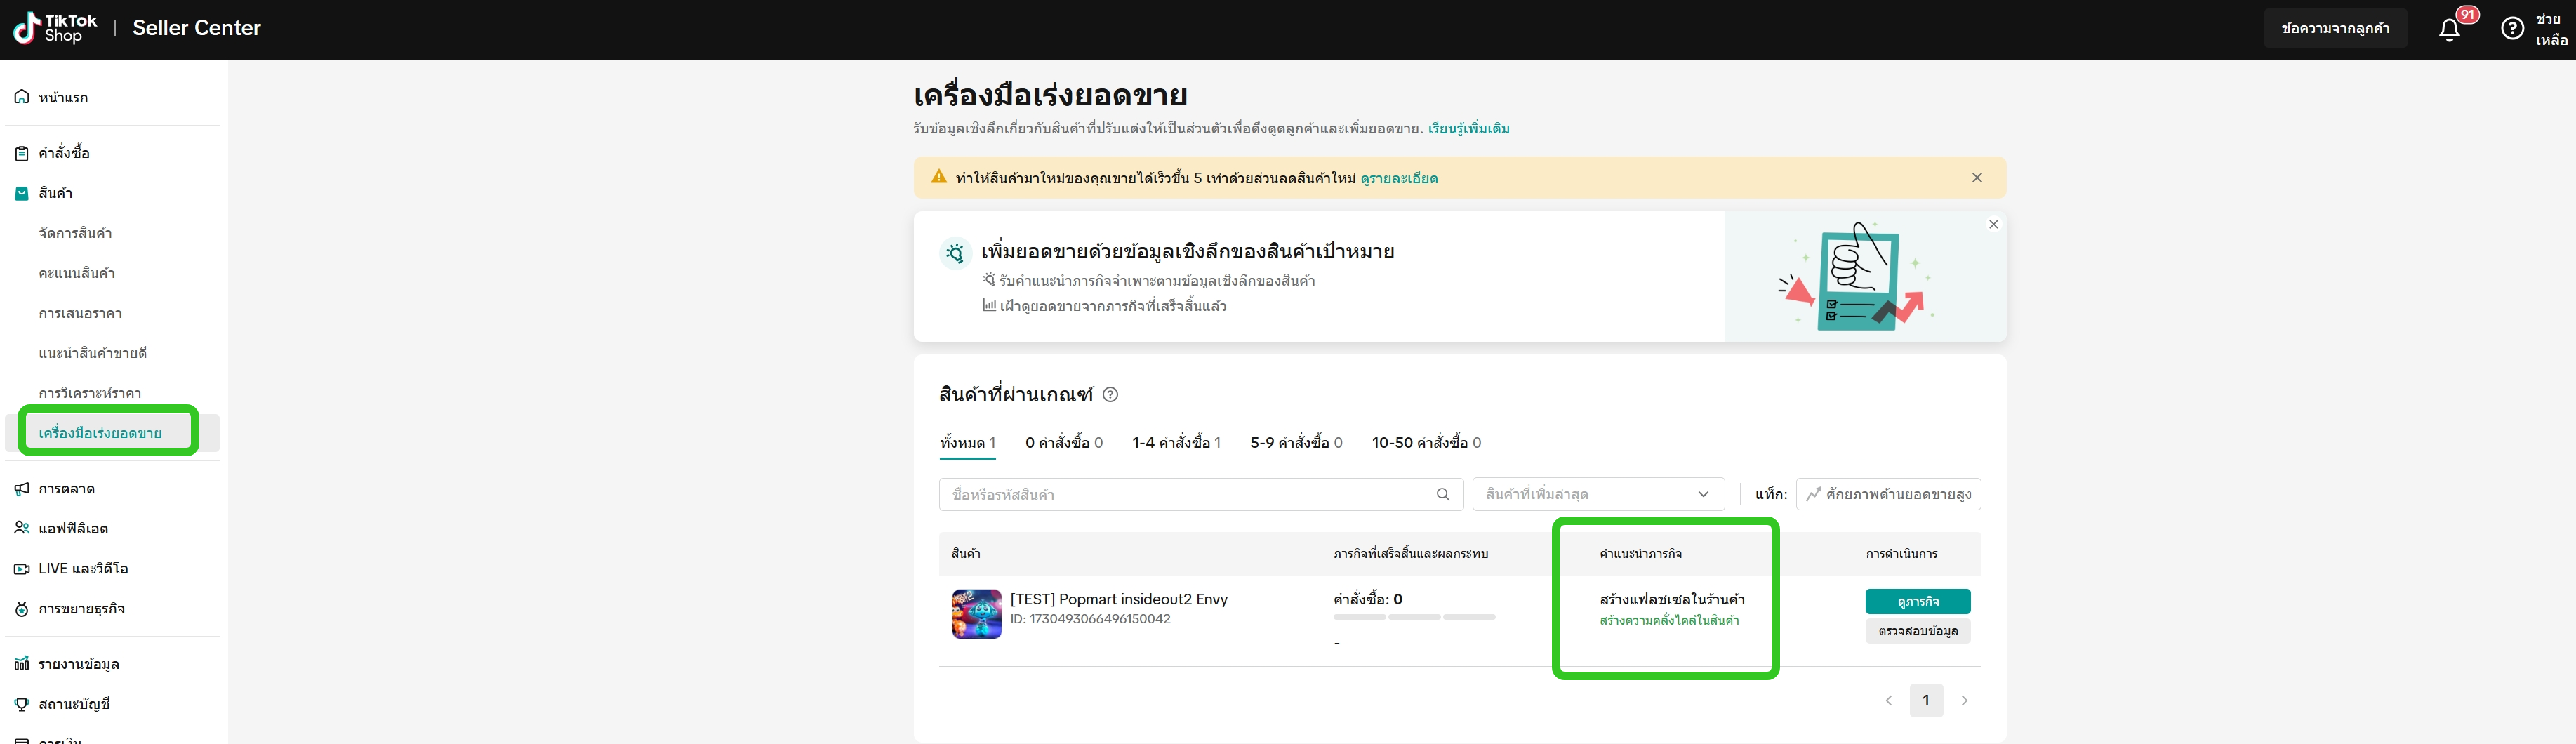
Task: Click the order progress bar for the product
Action: click(1414, 617)
